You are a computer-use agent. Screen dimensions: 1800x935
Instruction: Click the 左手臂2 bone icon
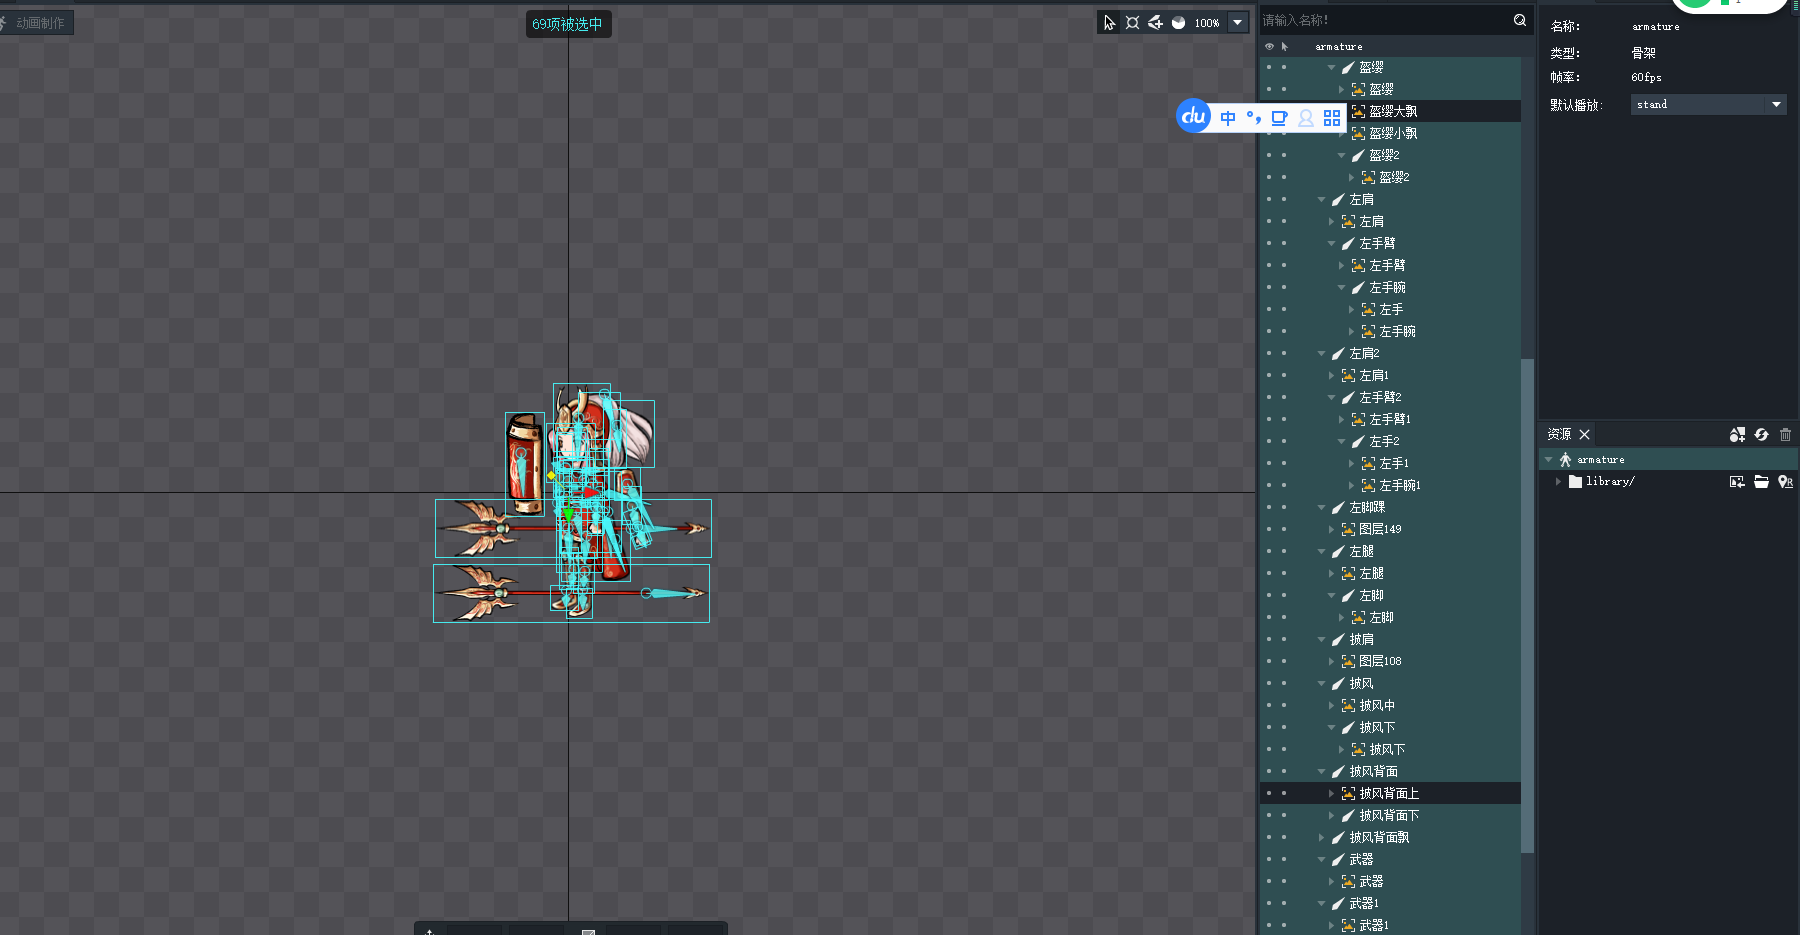pyautogui.click(x=1348, y=398)
